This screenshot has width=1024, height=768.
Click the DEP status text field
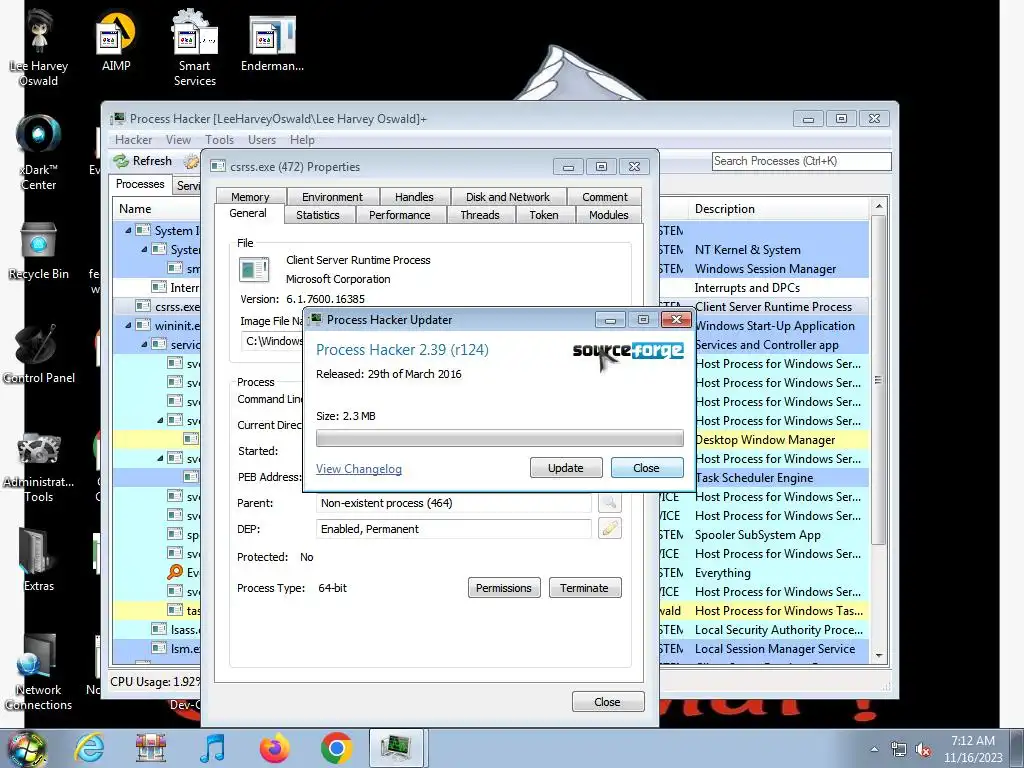click(454, 529)
